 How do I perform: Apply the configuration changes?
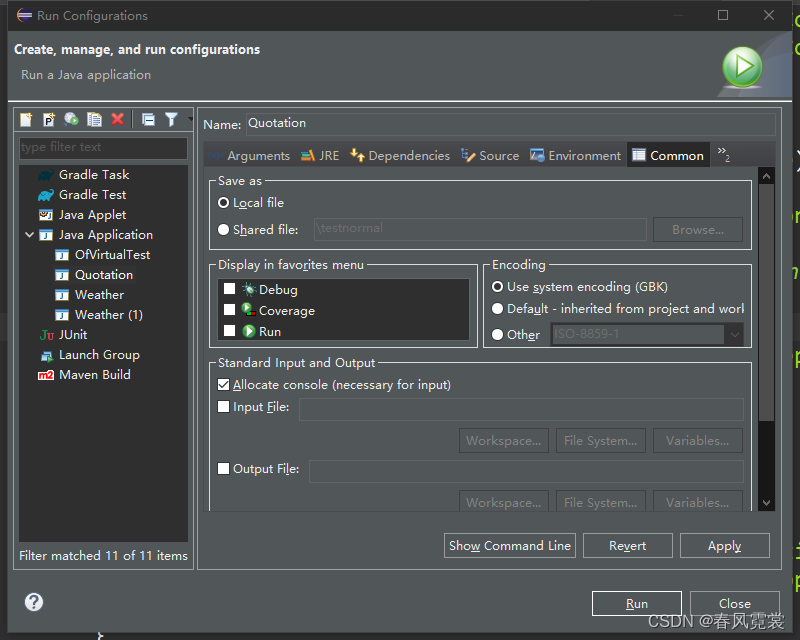[x=724, y=545]
